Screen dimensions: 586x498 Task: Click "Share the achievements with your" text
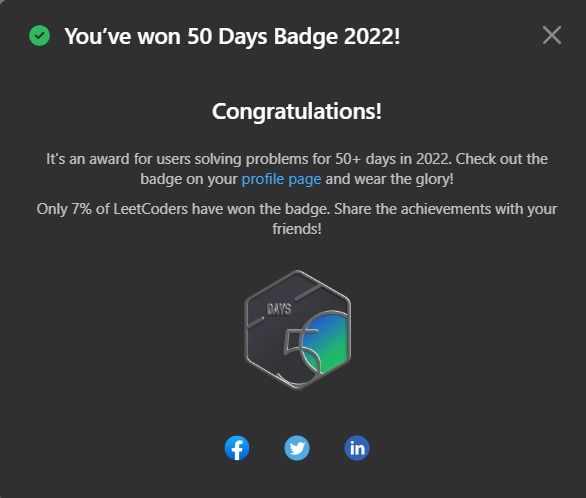click(x=445, y=209)
